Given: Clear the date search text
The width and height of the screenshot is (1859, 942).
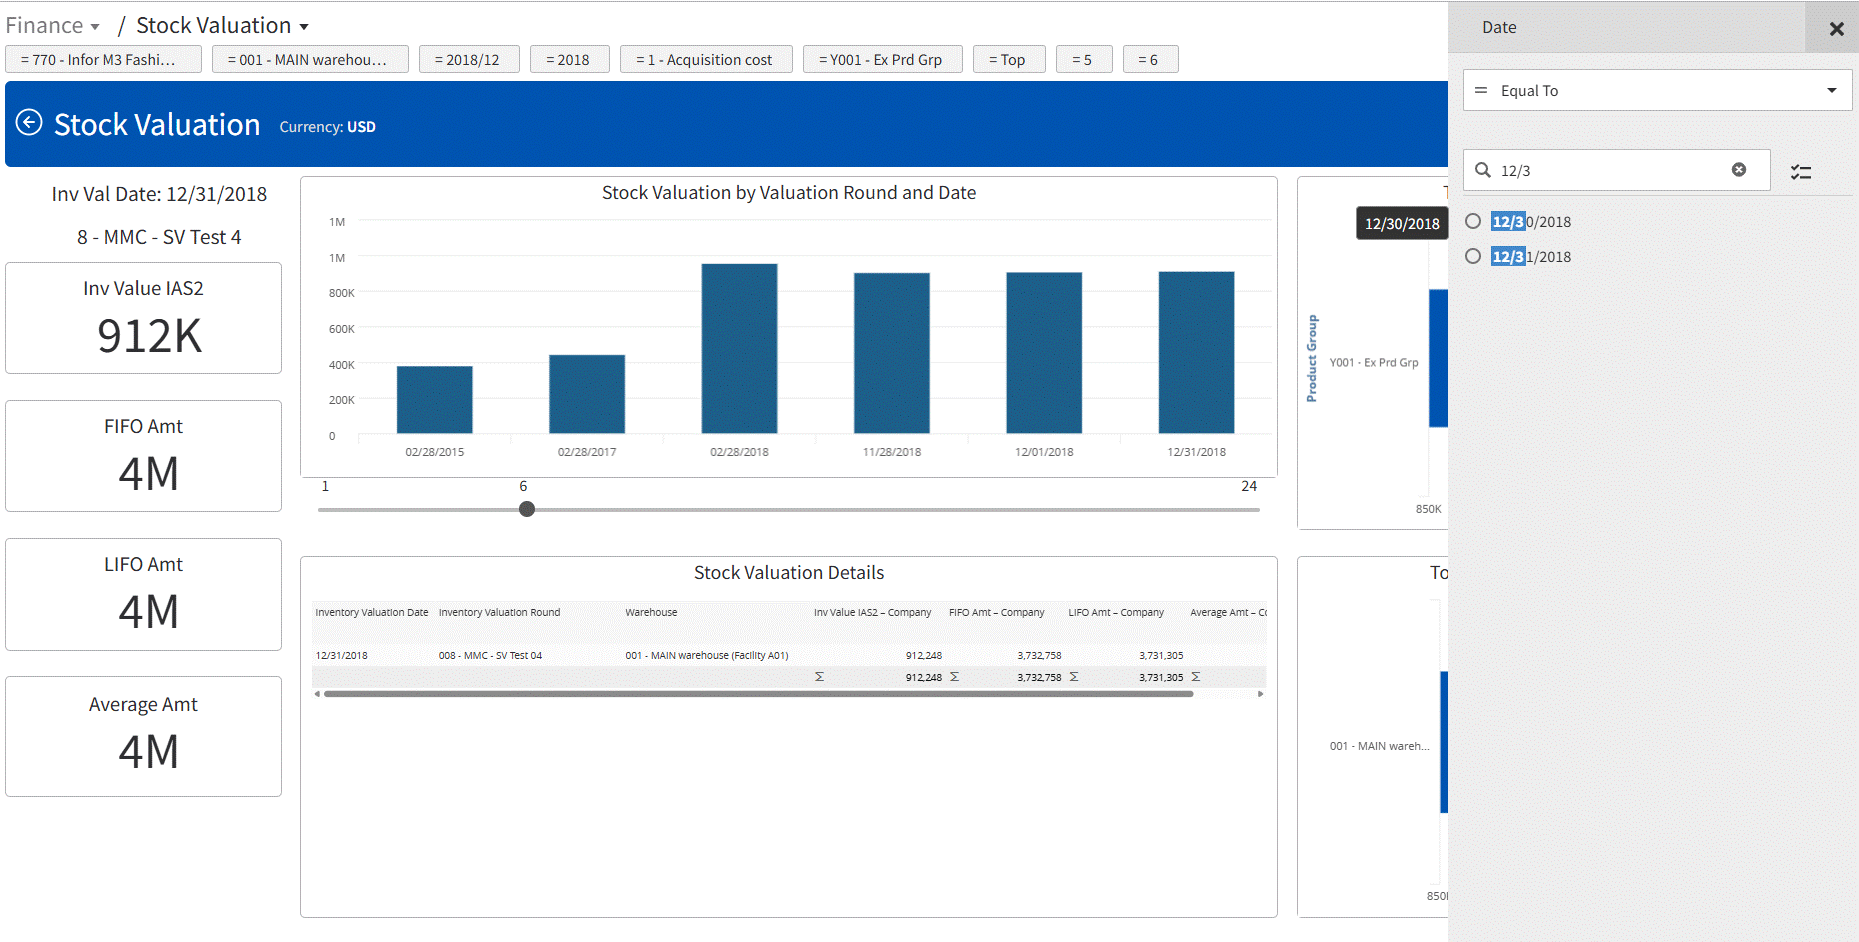Looking at the screenshot, I should (1739, 170).
